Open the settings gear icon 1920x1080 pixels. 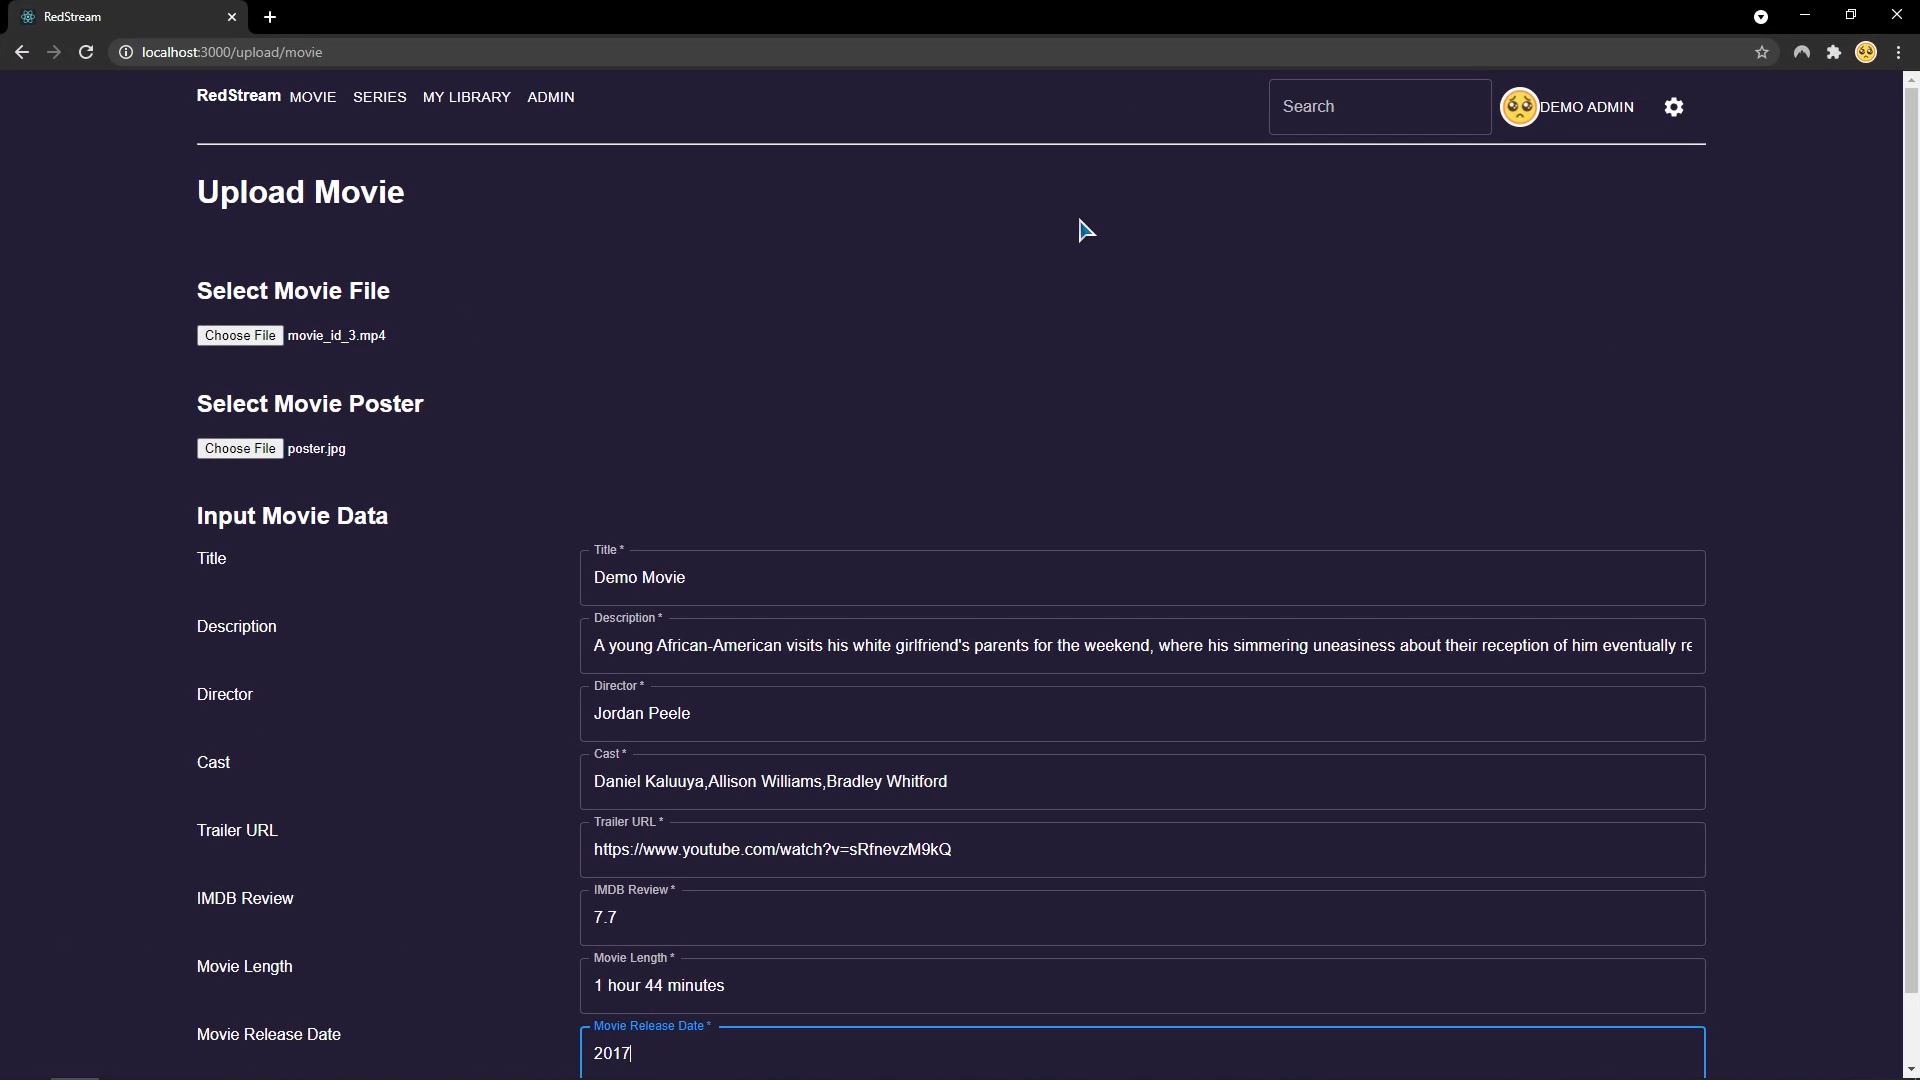(1674, 107)
